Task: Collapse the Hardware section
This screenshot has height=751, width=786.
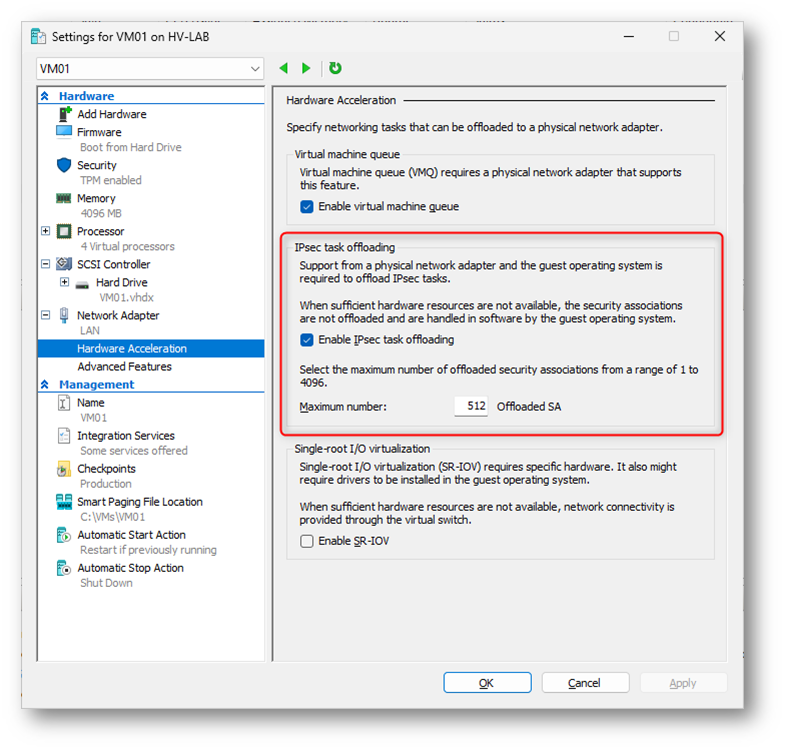Action: coord(45,96)
